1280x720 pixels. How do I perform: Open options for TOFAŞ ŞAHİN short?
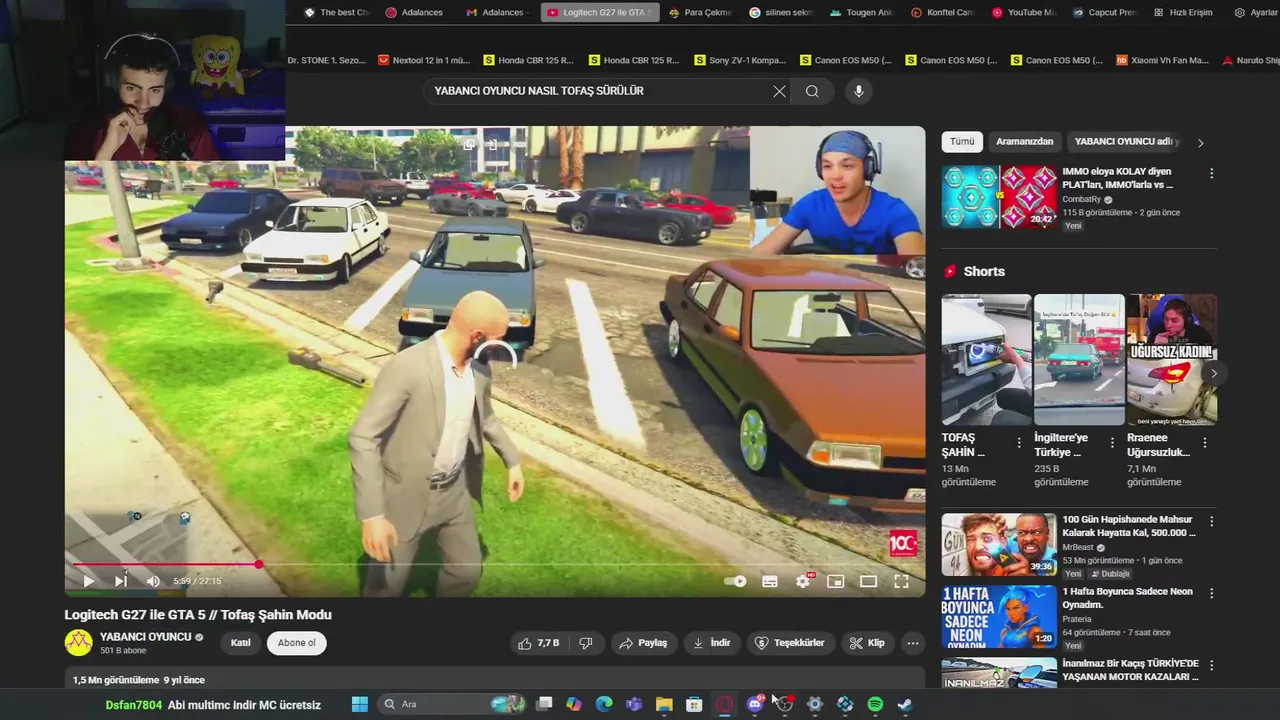click(1019, 443)
